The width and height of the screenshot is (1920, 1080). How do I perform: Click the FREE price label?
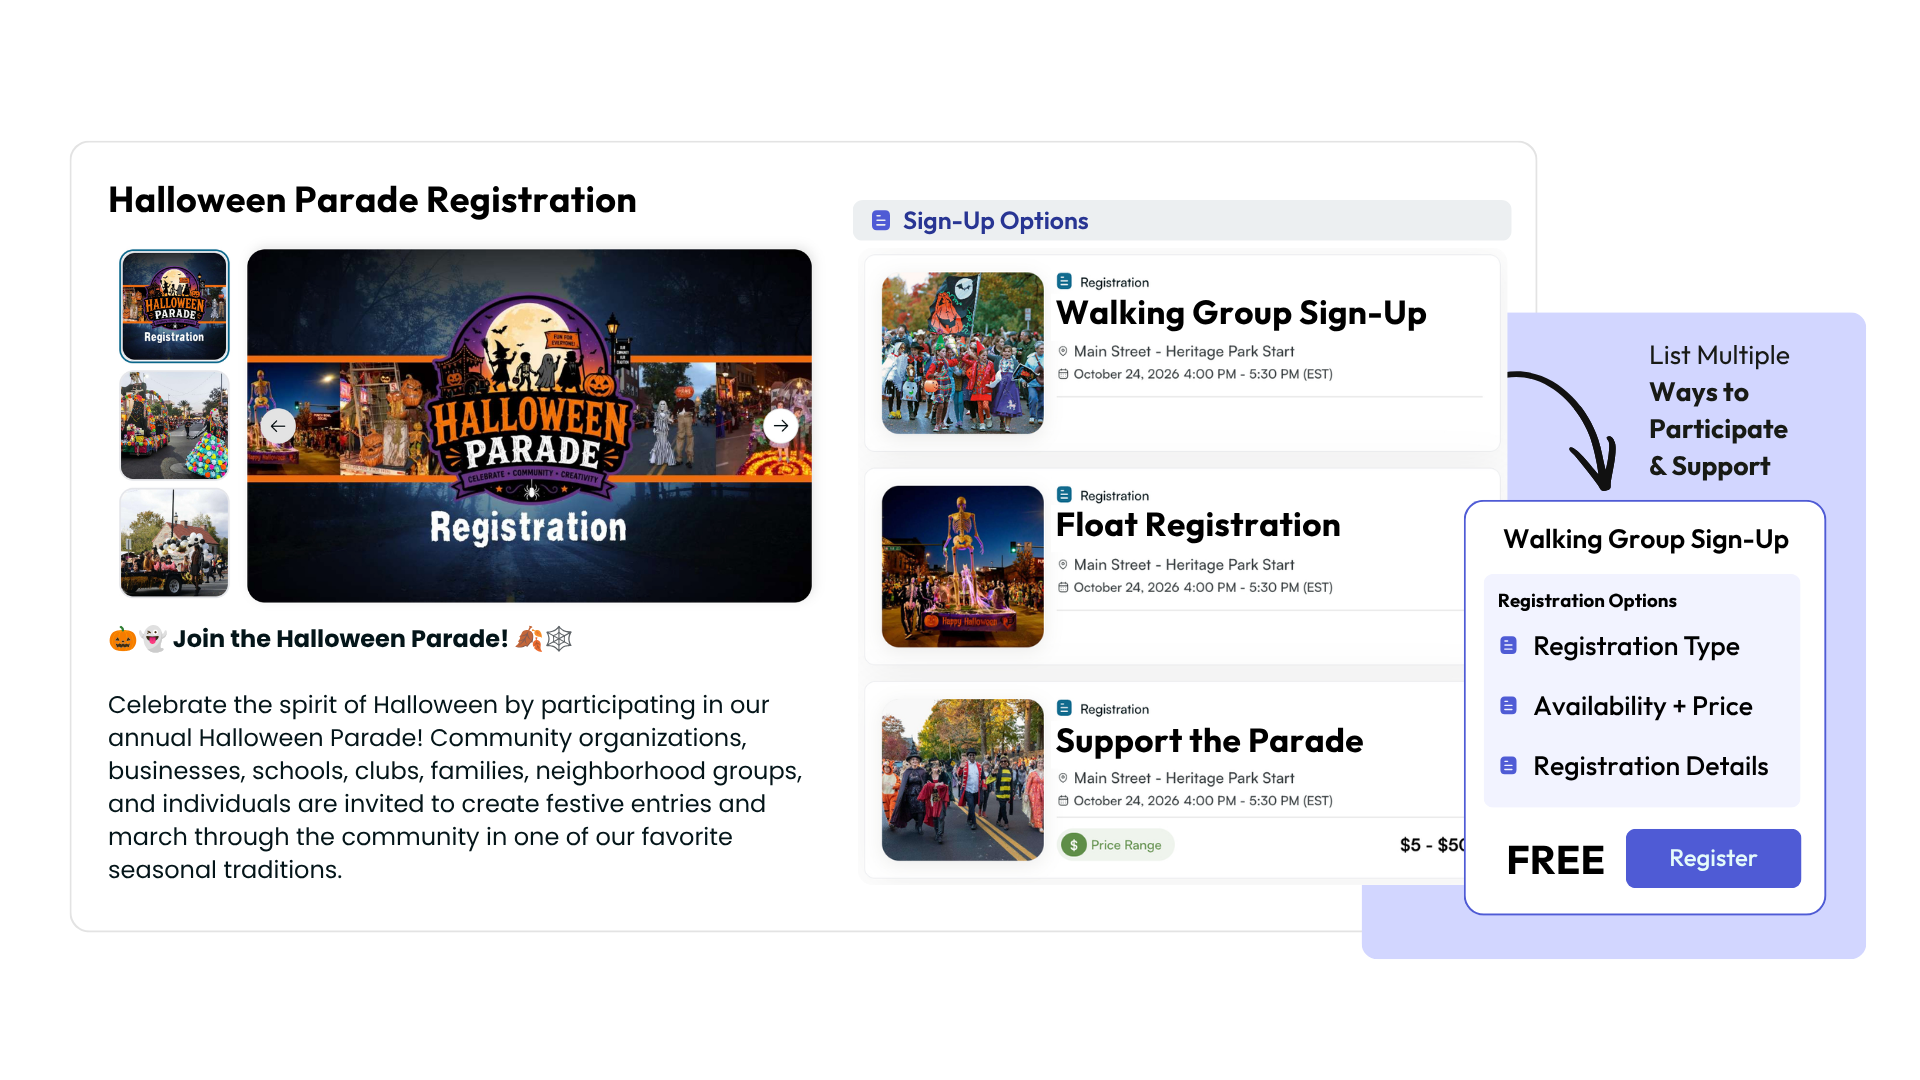[1555, 860]
